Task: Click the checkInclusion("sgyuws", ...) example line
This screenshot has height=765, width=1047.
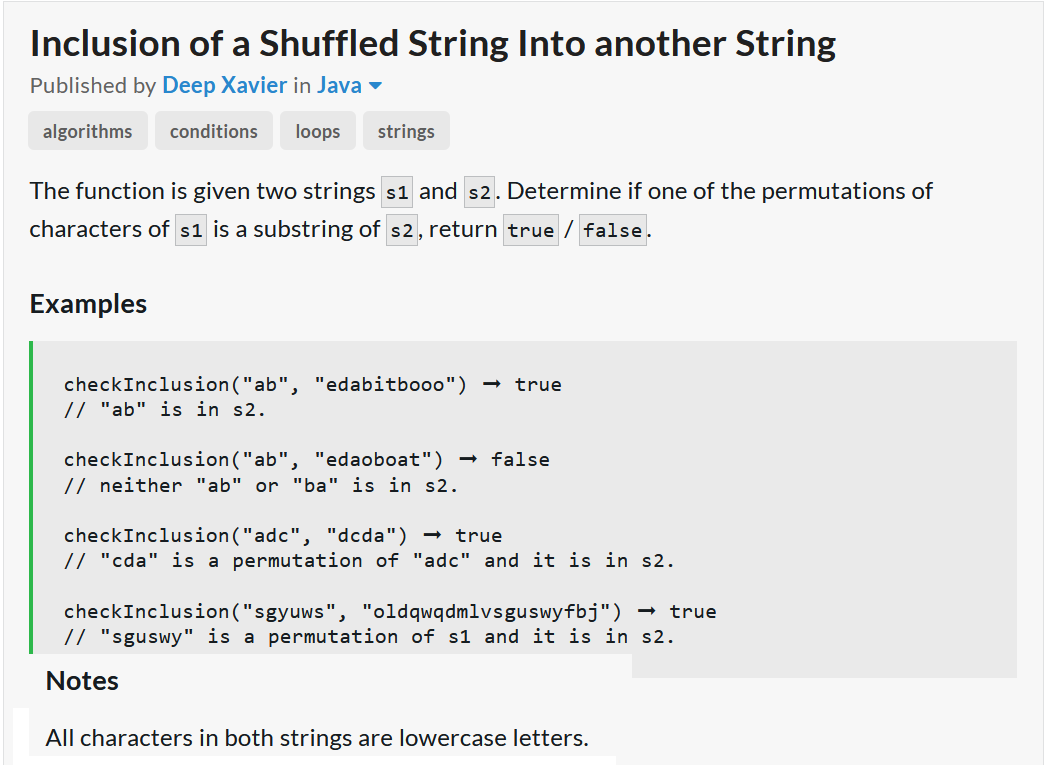Action: pos(390,612)
